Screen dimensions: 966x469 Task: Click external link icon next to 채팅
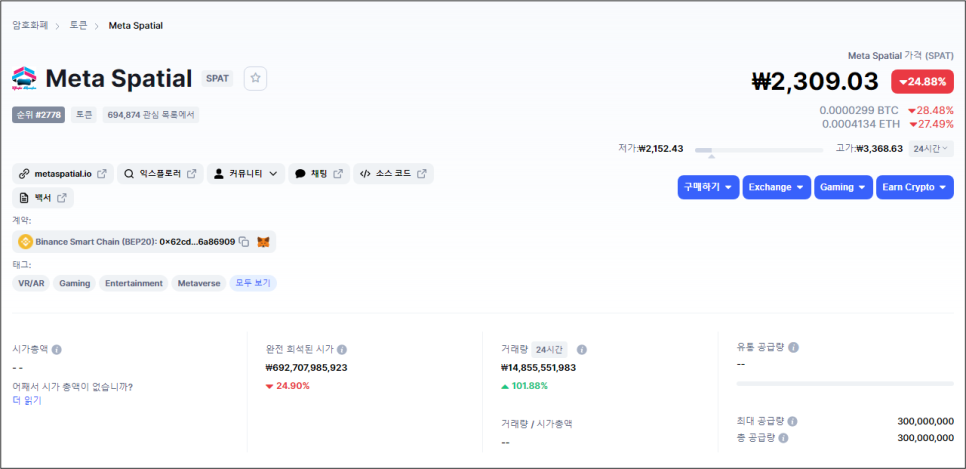pyautogui.click(x=338, y=174)
